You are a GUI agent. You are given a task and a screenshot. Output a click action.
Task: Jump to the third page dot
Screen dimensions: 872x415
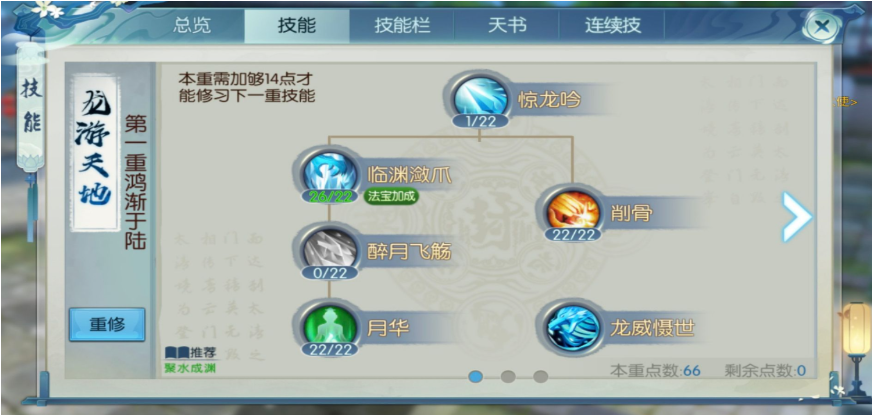541,377
